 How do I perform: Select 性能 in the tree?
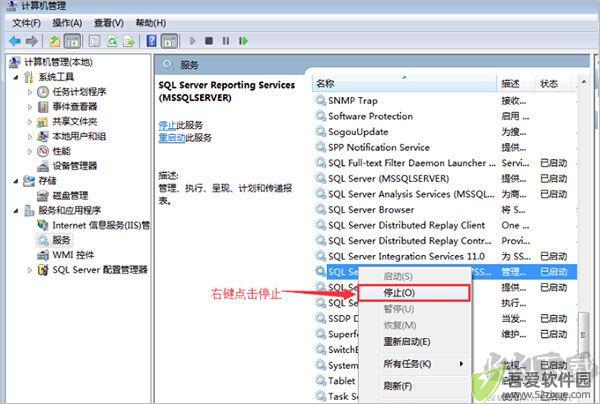(62, 151)
